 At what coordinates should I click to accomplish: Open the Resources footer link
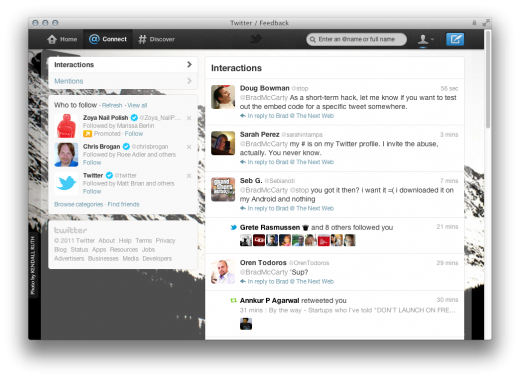point(124,250)
